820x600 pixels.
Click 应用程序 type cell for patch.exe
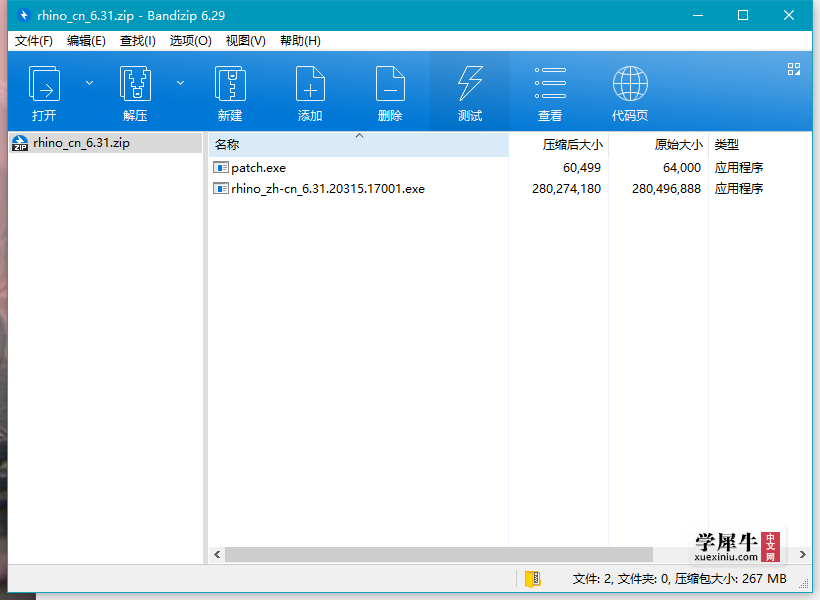(738, 168)
